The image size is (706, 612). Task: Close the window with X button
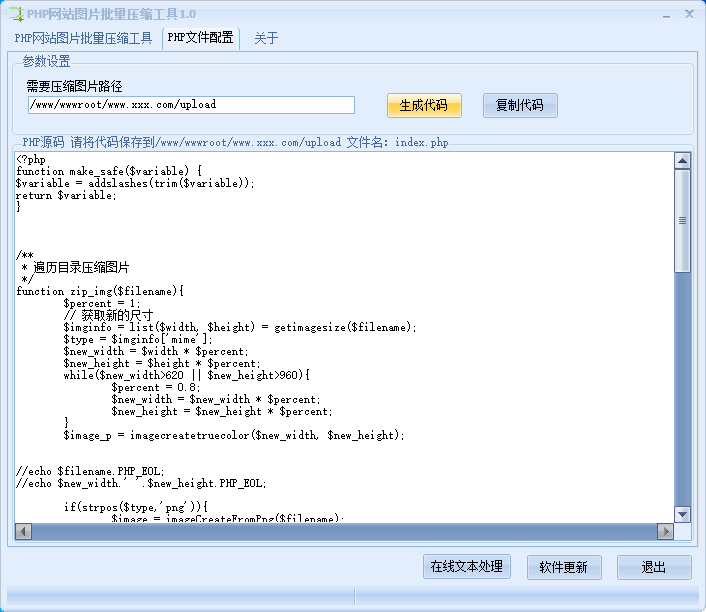coord(689,14)
